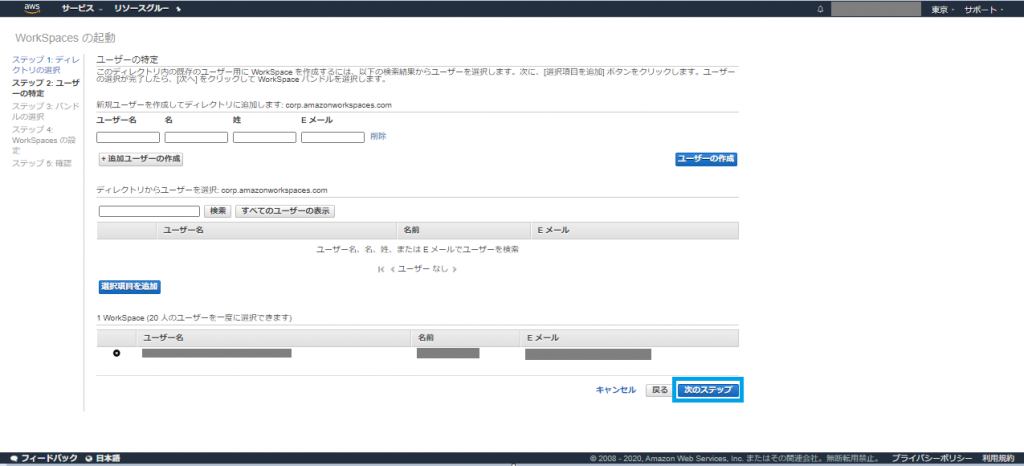Open the AWS logo home link
The image size is (1024, 466).
(33, 8)
